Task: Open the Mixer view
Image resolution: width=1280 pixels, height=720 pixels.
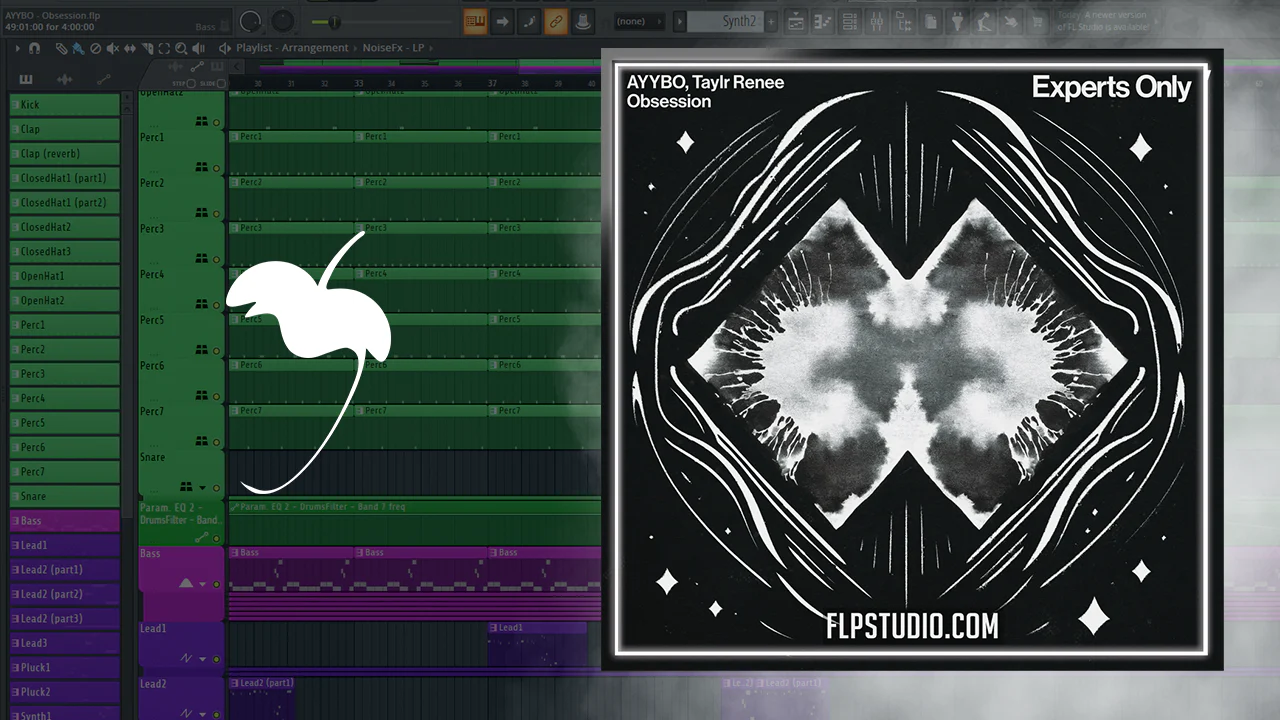Action: coord(876,21)
